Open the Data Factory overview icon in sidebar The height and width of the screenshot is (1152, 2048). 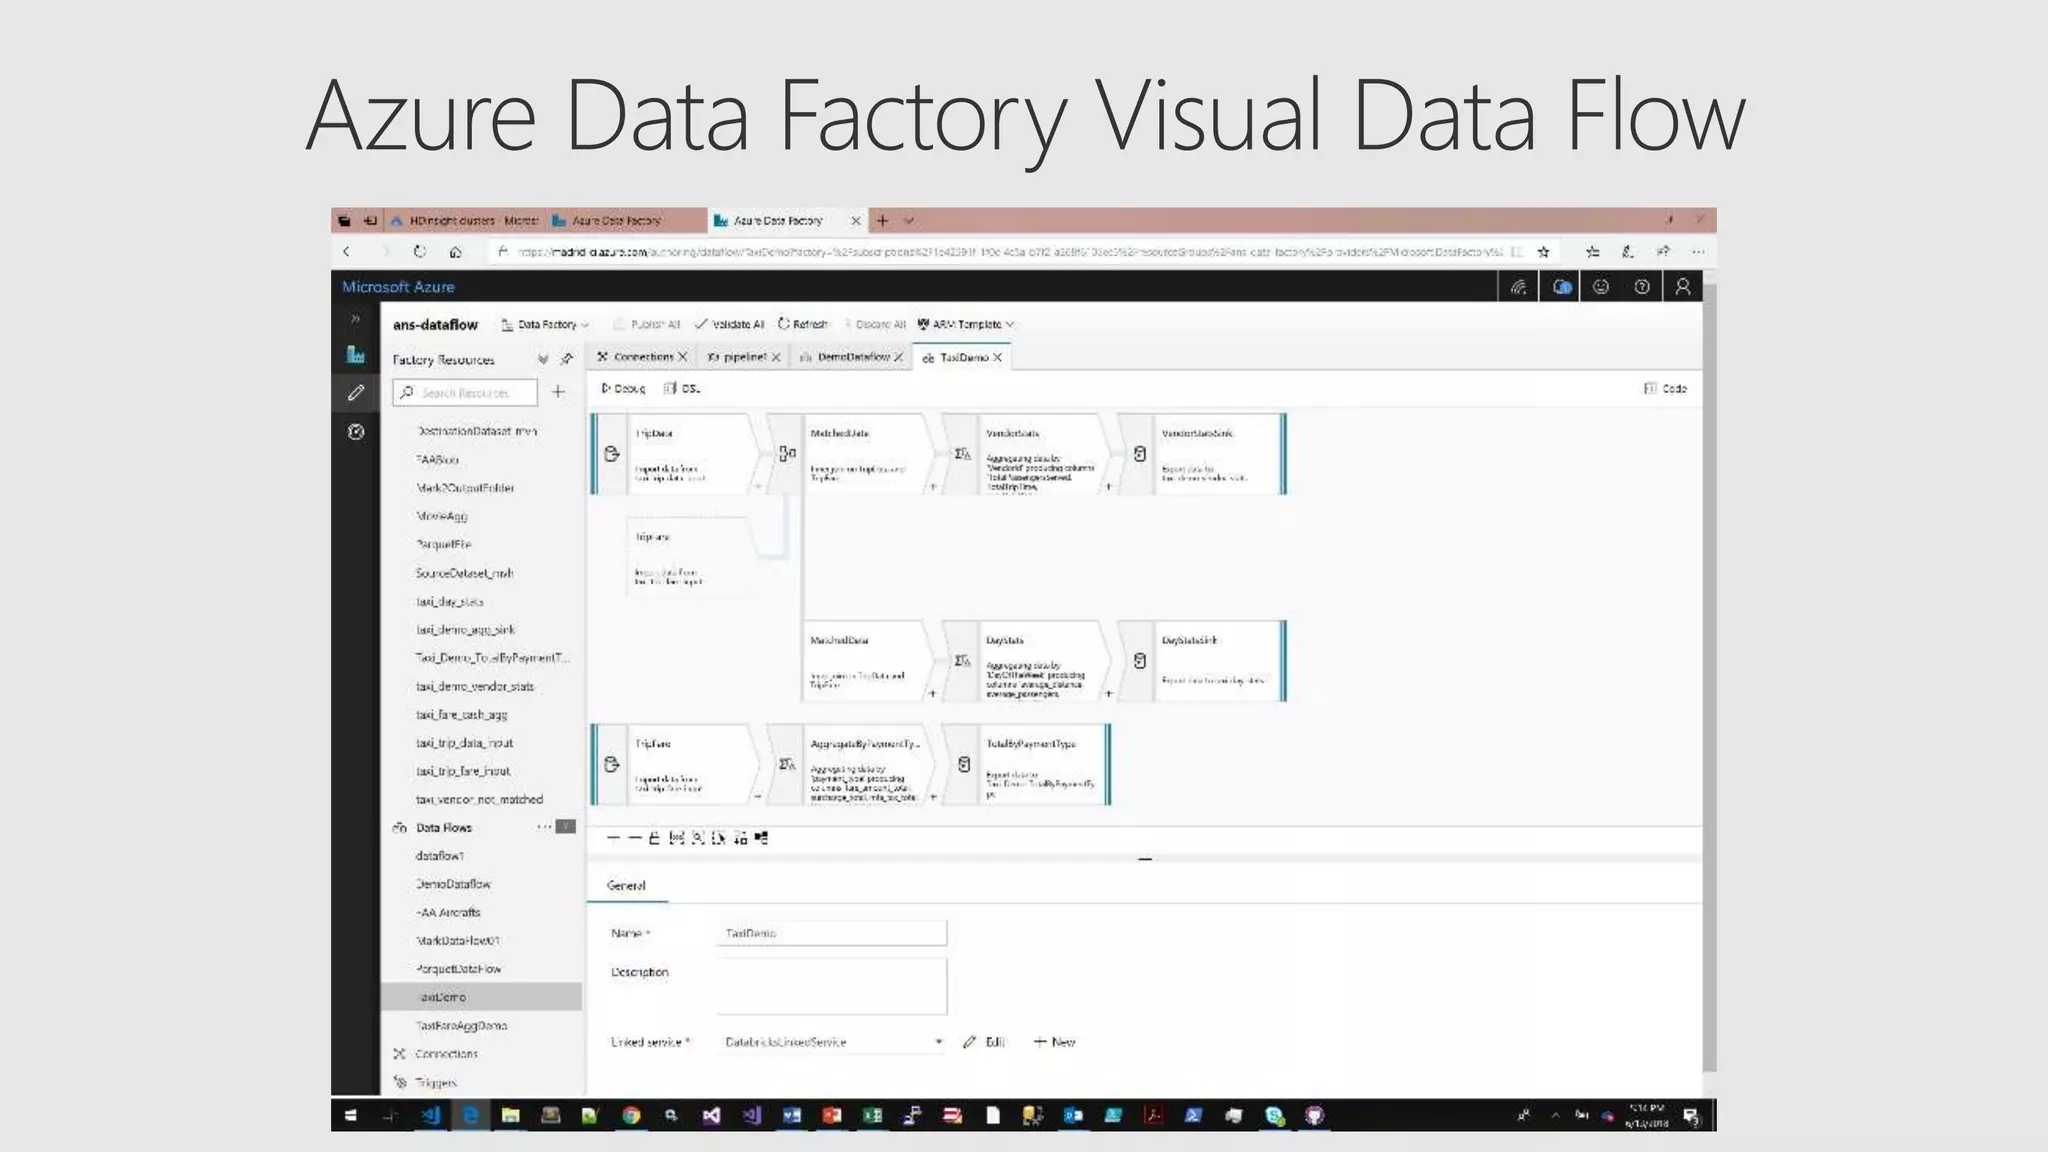[355, 355]
